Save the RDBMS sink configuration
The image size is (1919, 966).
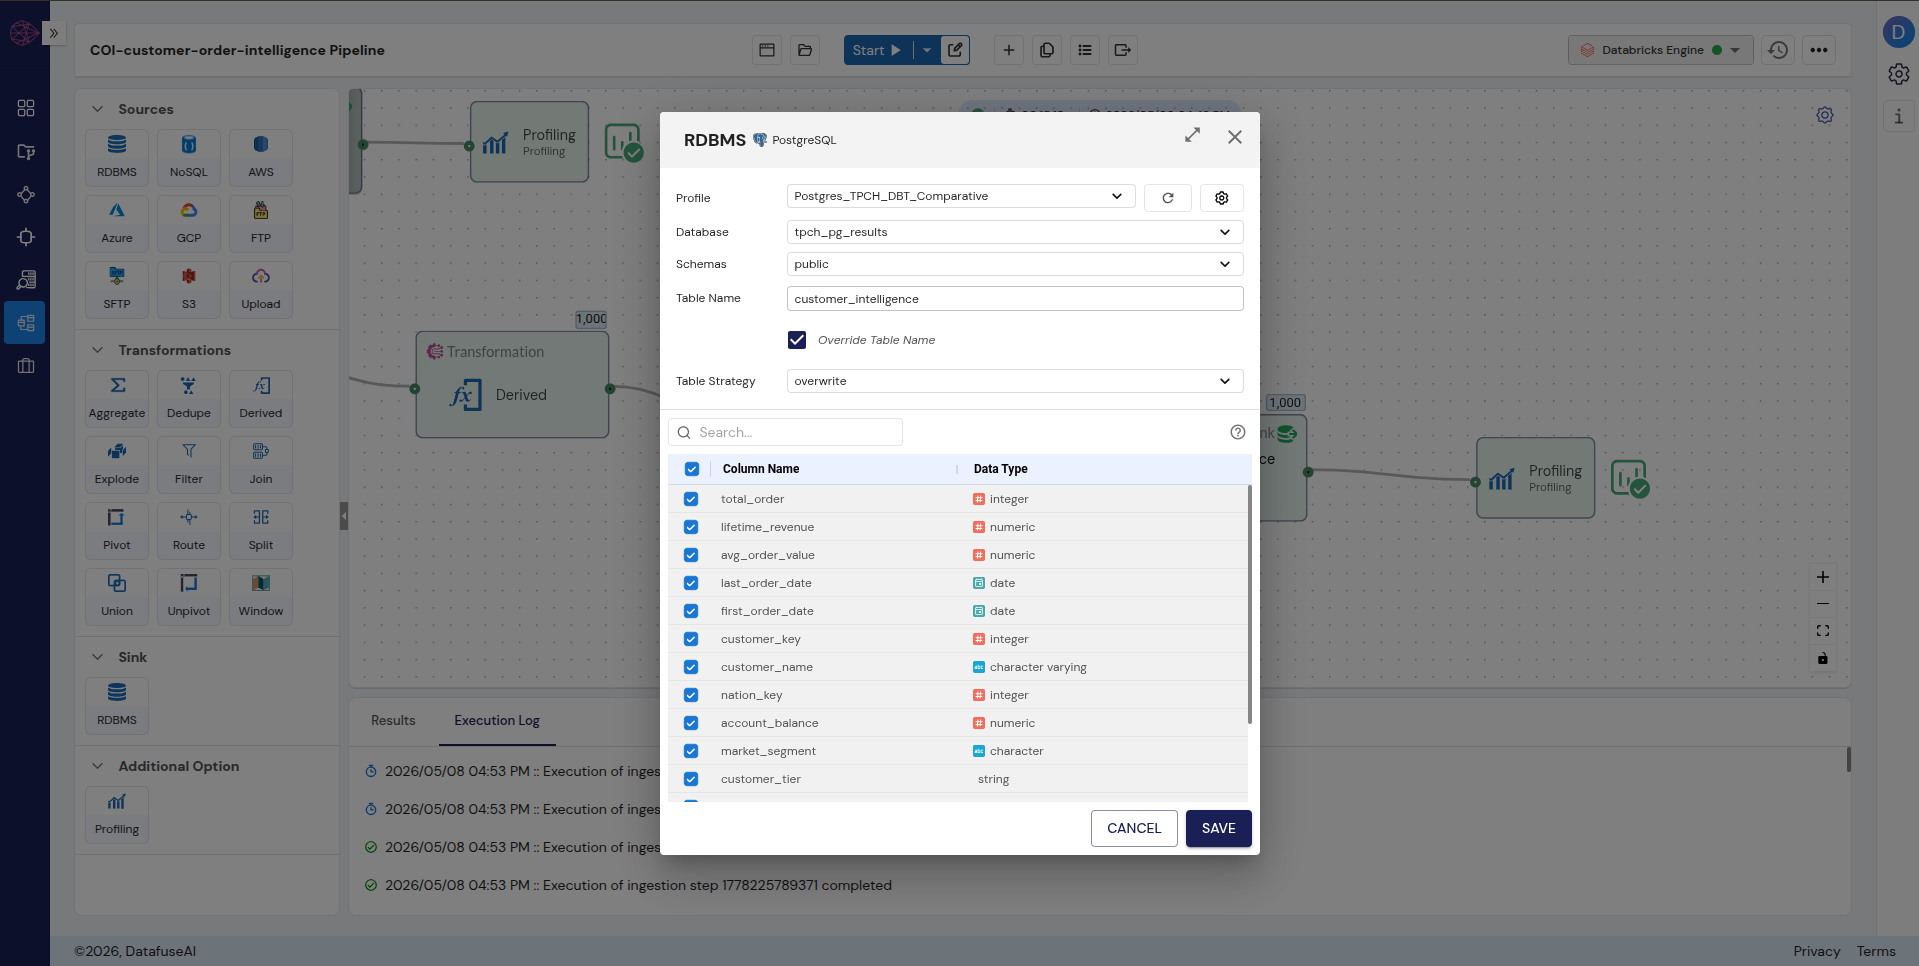(x=1218, y=828)
